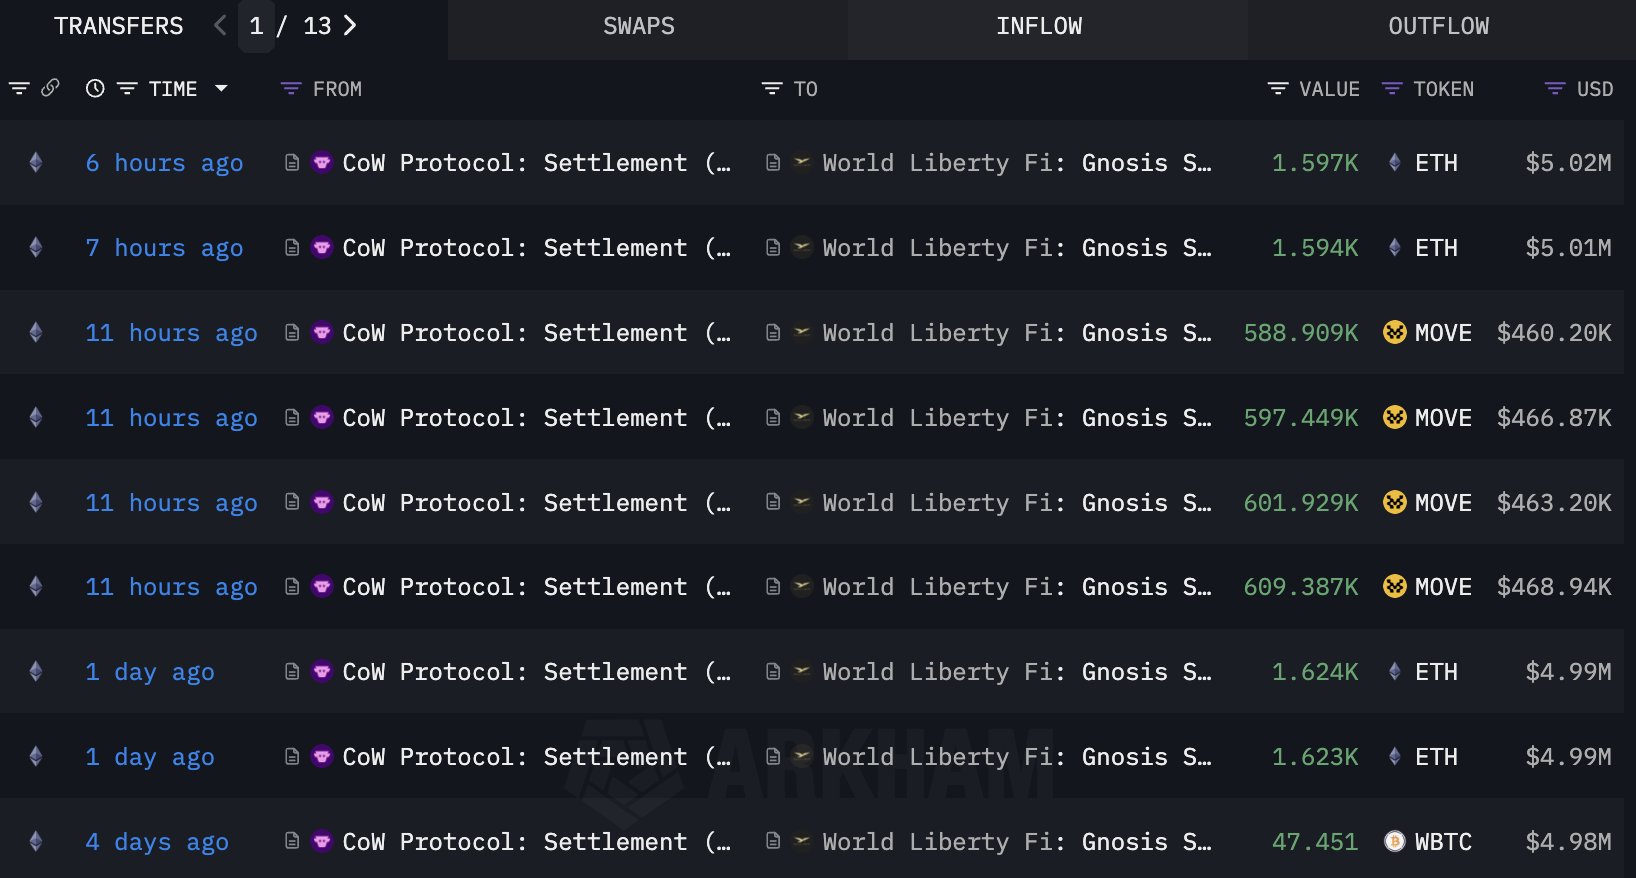Switch to the SWAPS tab

click(639, 27)
